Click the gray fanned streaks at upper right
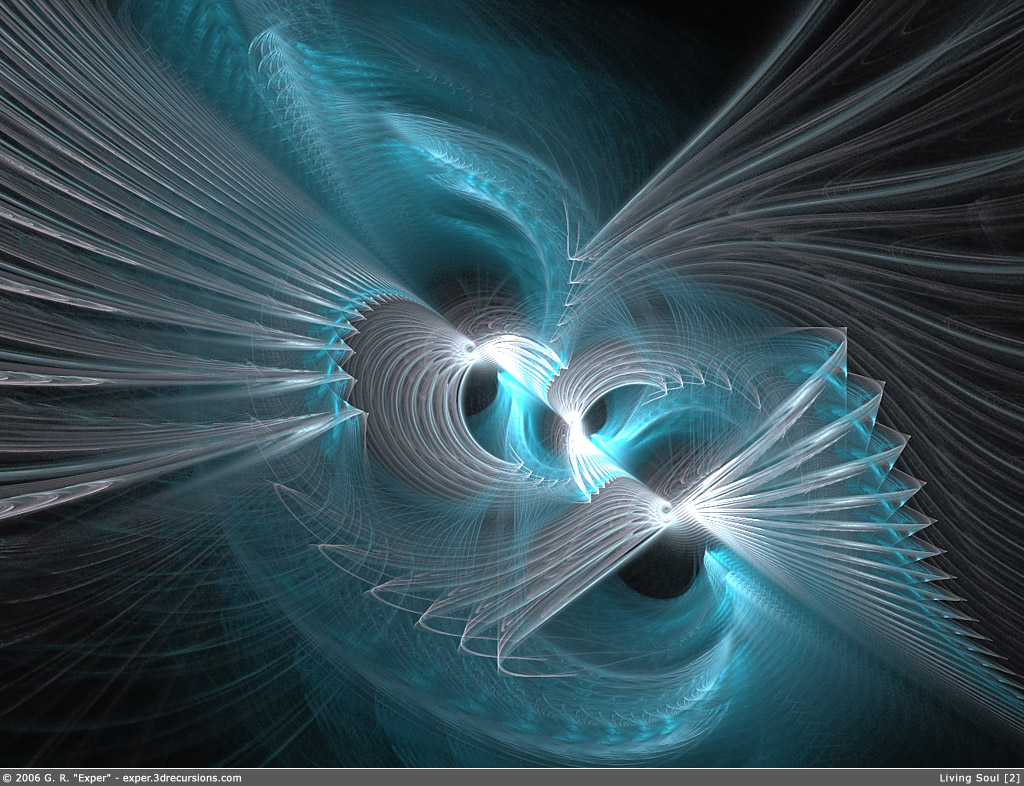Image resolution: width=1024 pixels, height=786 pixels. point(850,170)
